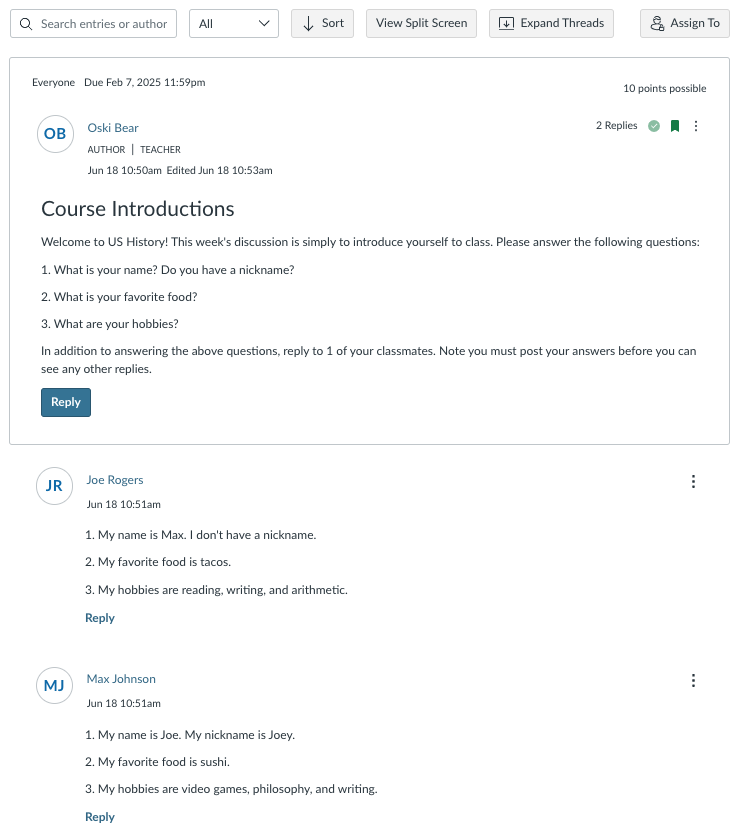Open the kebab menu on Joe Rogers' reply
737x838 pixels.
tap(693, 481)
